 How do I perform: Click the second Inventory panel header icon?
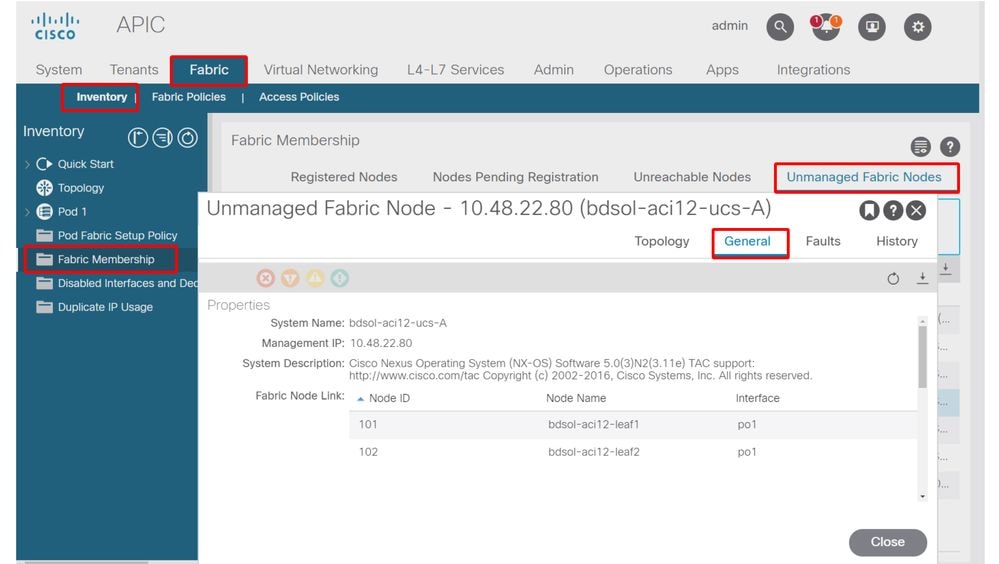(162, 138)
